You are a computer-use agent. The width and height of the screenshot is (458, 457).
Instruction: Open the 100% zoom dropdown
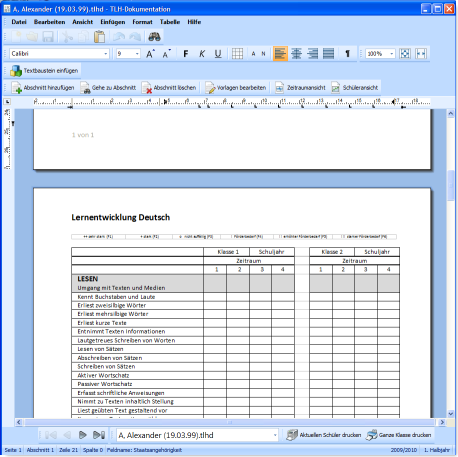click(380, 54)
